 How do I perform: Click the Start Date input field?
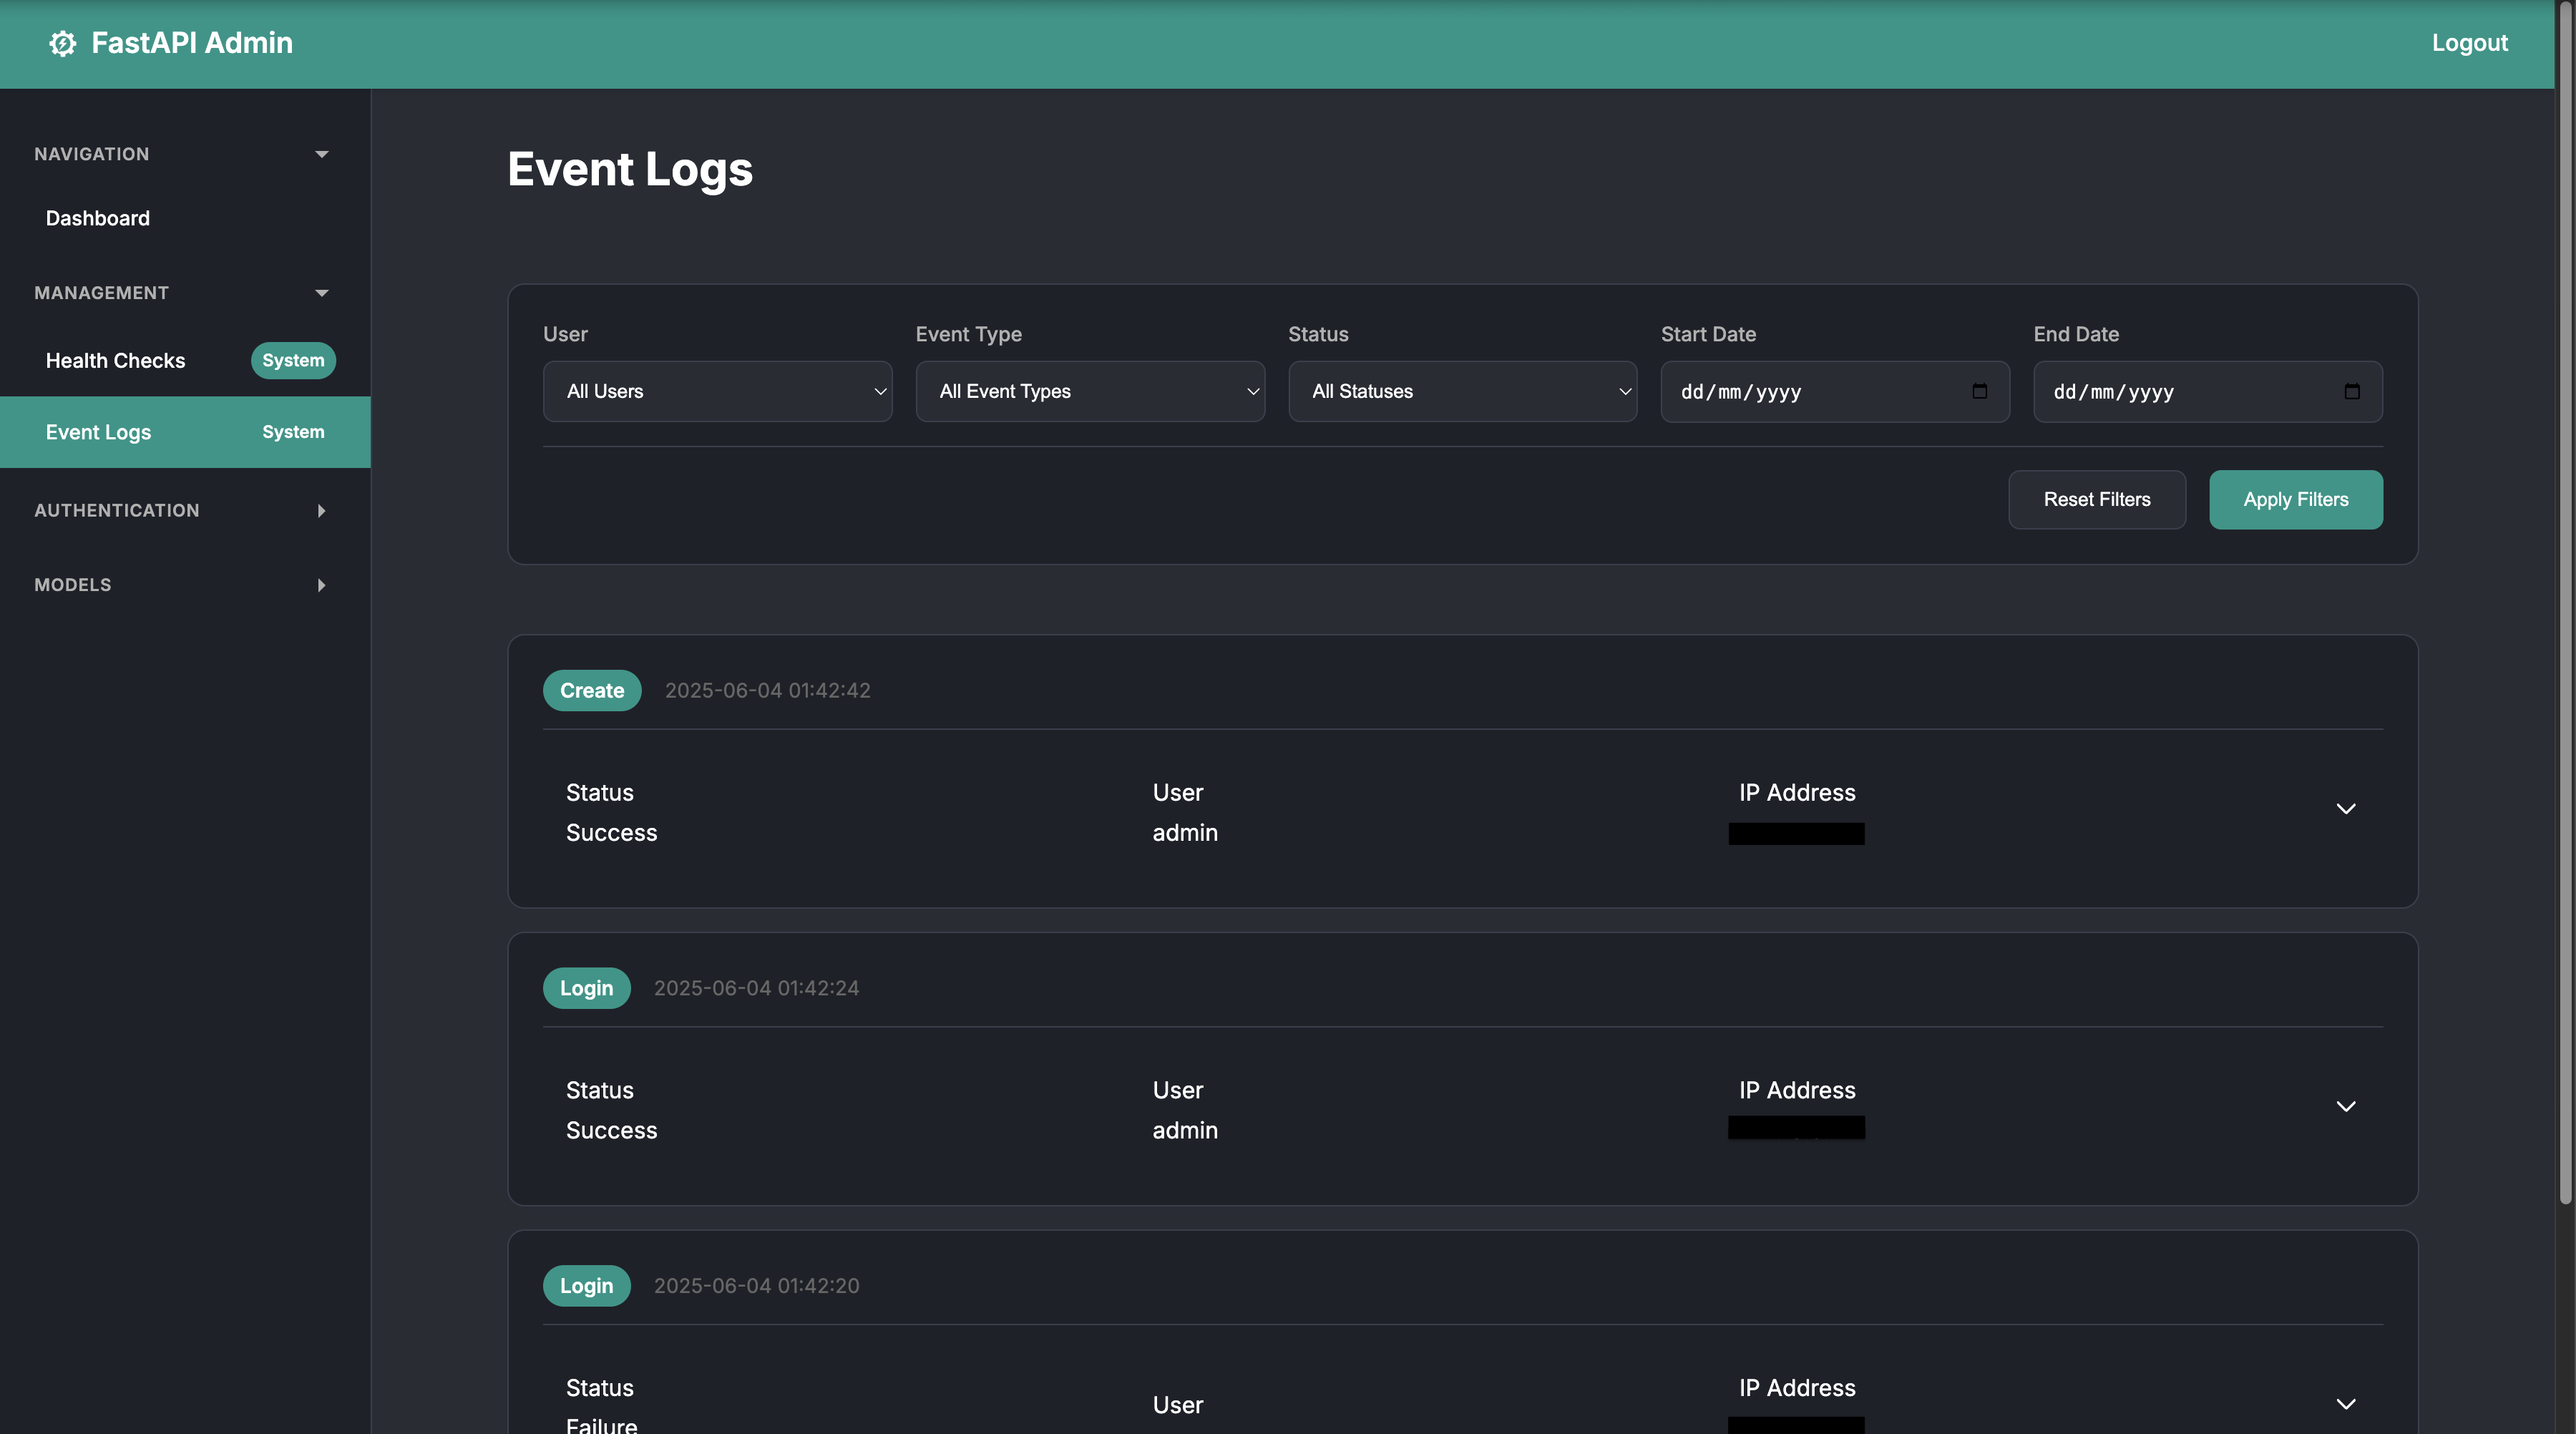click(1835, 392)
